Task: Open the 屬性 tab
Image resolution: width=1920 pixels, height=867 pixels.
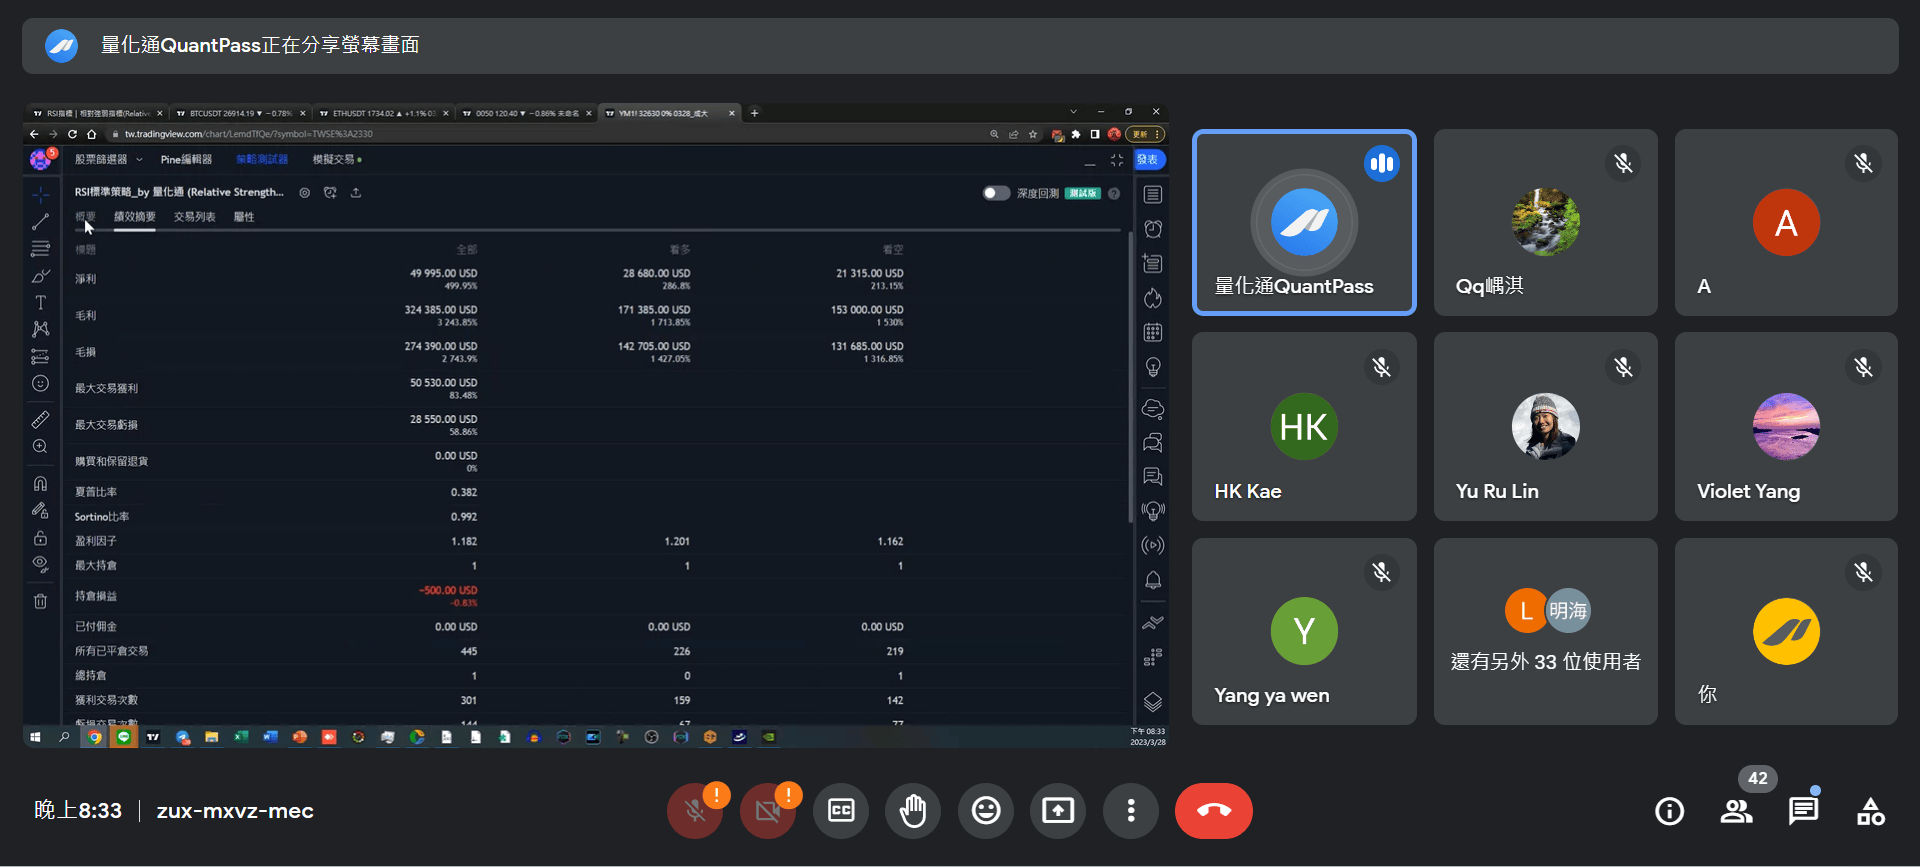Action: tap(244, 217)
